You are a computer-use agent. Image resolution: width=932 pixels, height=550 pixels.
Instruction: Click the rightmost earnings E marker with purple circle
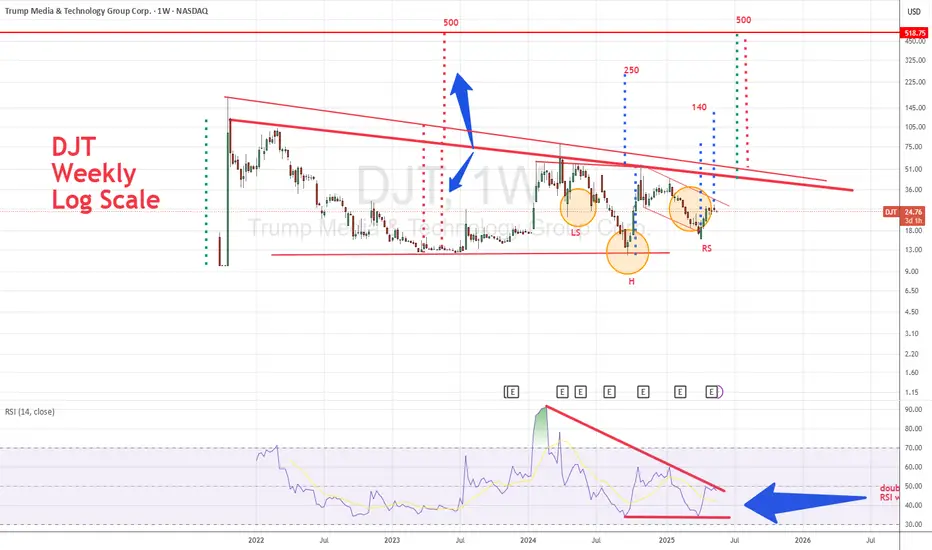pyautogui.click(x=713, y=392)
